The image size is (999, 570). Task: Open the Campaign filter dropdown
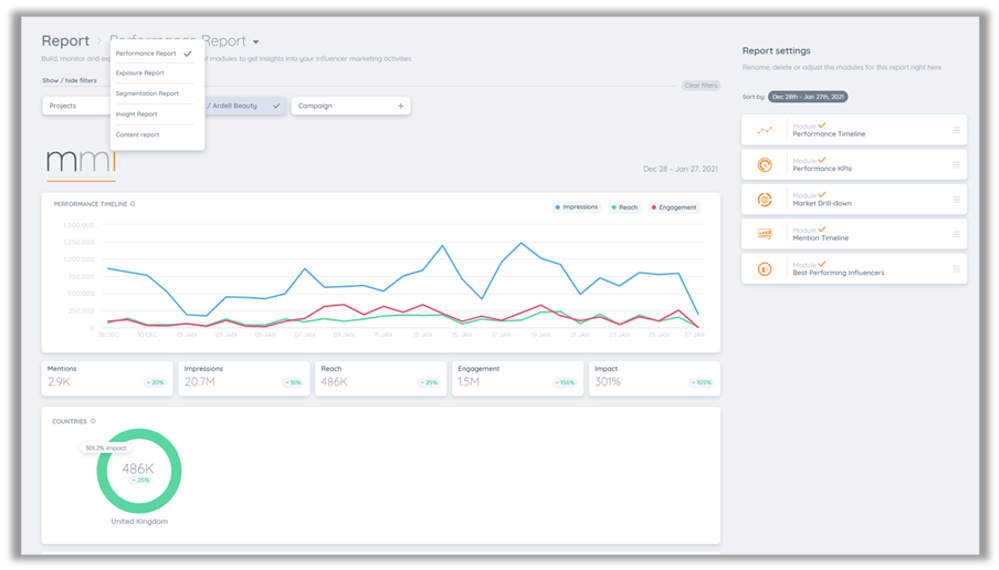tap(351, 106)
